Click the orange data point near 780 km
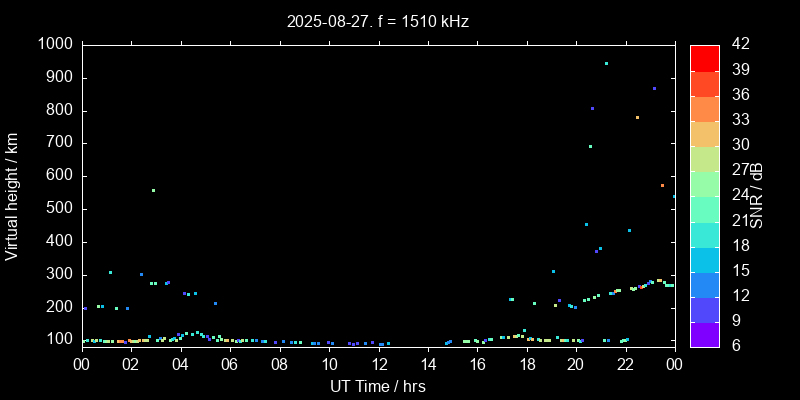The image size is (800, 400). coord(637,117)
